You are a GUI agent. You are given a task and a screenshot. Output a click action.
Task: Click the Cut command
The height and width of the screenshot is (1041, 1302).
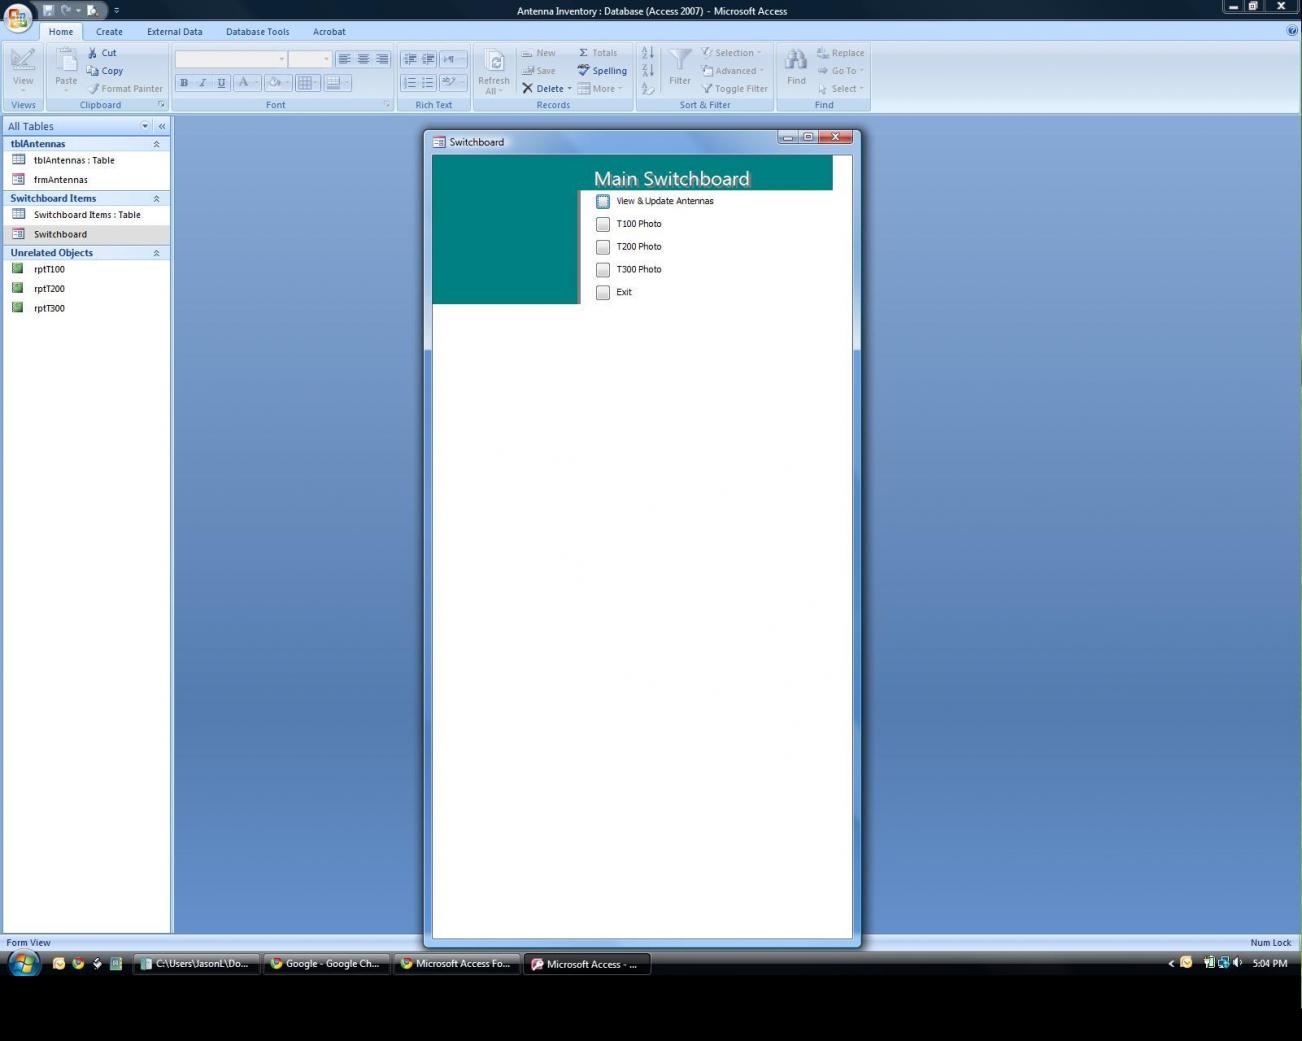102,53
